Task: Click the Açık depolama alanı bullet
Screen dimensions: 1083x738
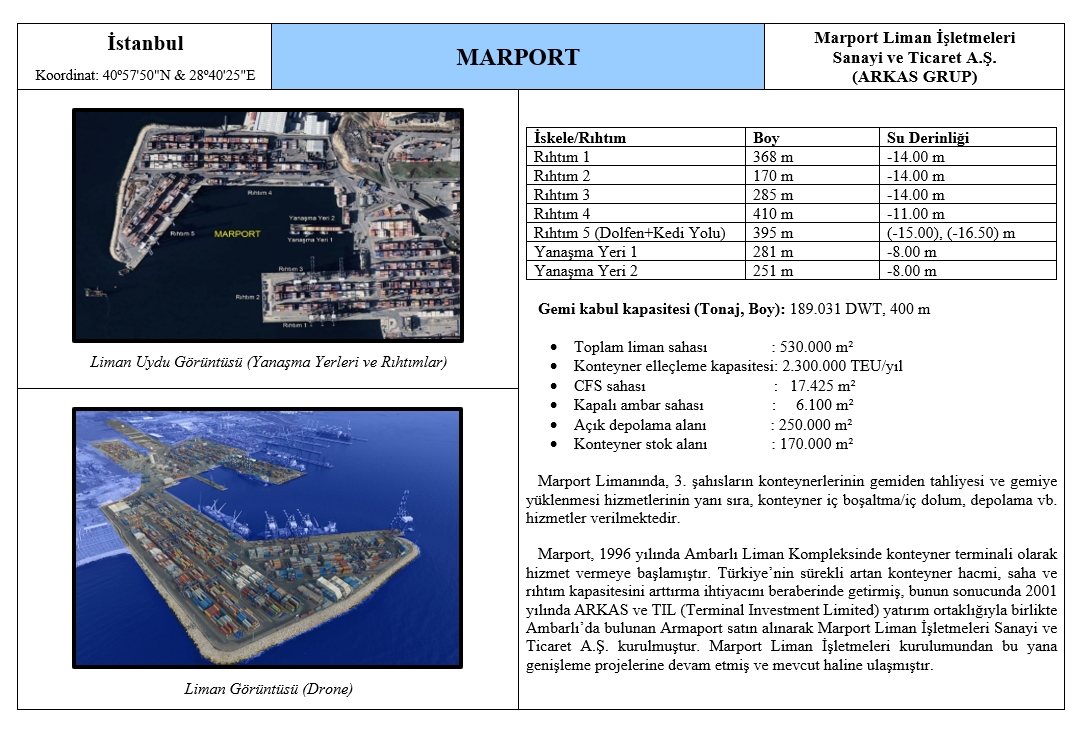Action: (x=640, y=424)
